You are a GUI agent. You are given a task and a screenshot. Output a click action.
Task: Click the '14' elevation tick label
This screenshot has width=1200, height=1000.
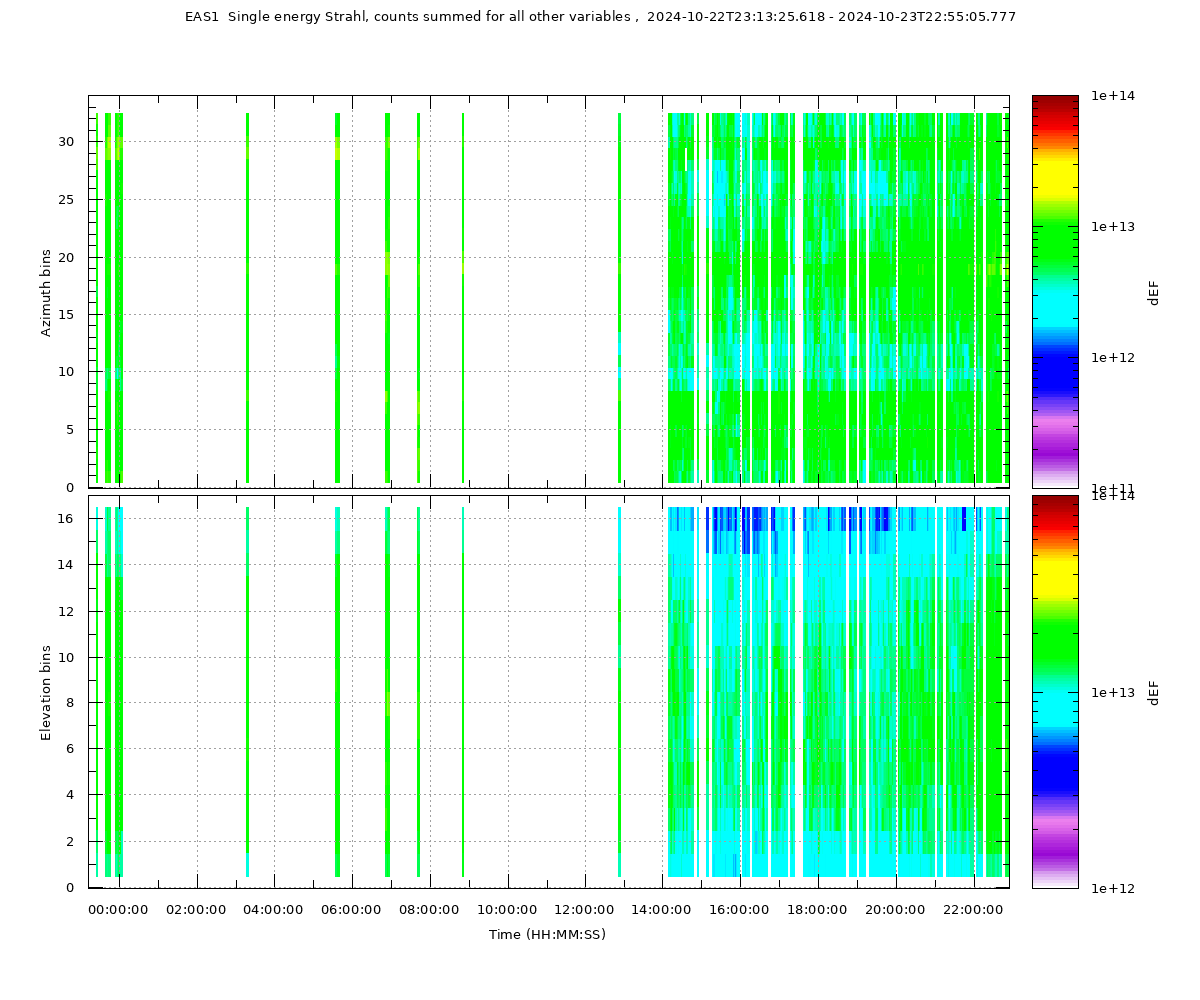[66, 564]
